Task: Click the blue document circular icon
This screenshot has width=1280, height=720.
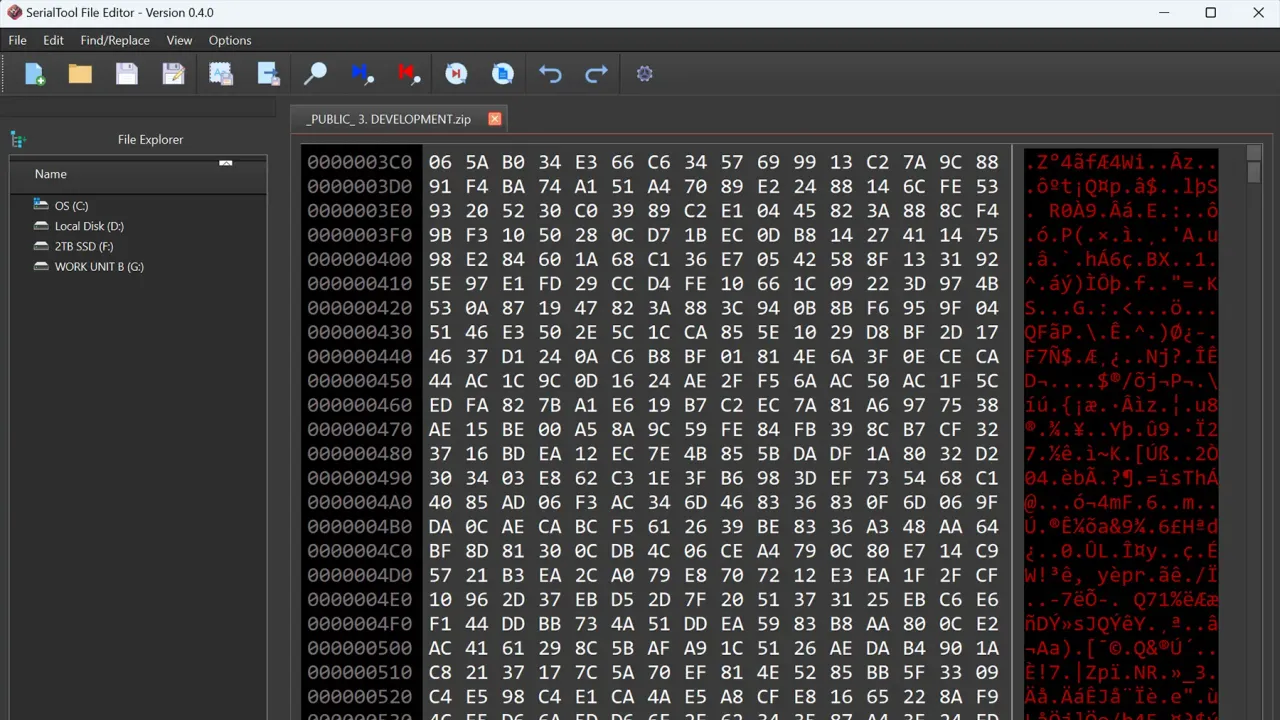Action: tap(503, 74)
